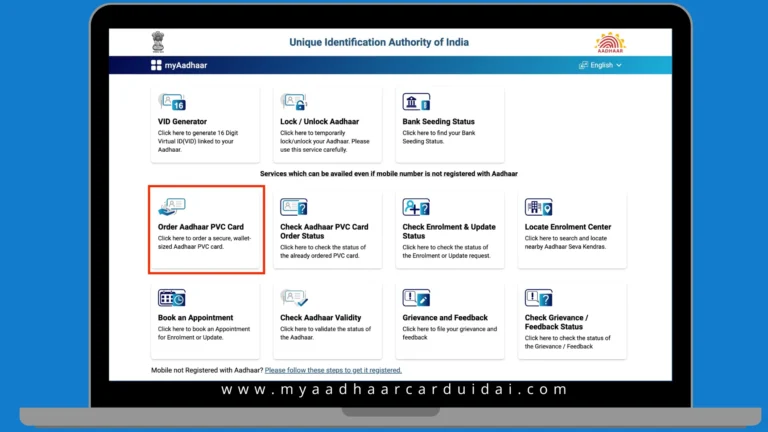This screenshot has width=768, height=432.
Task: Open Check Grievance / Feedback Status icon
Action: click(539, 298)
